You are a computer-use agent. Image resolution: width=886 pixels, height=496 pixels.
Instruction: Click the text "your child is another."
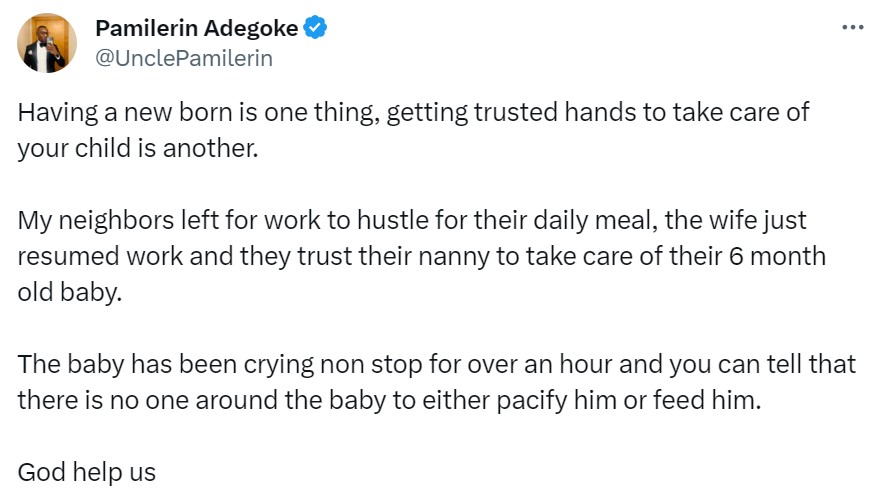tap(138, 147)
